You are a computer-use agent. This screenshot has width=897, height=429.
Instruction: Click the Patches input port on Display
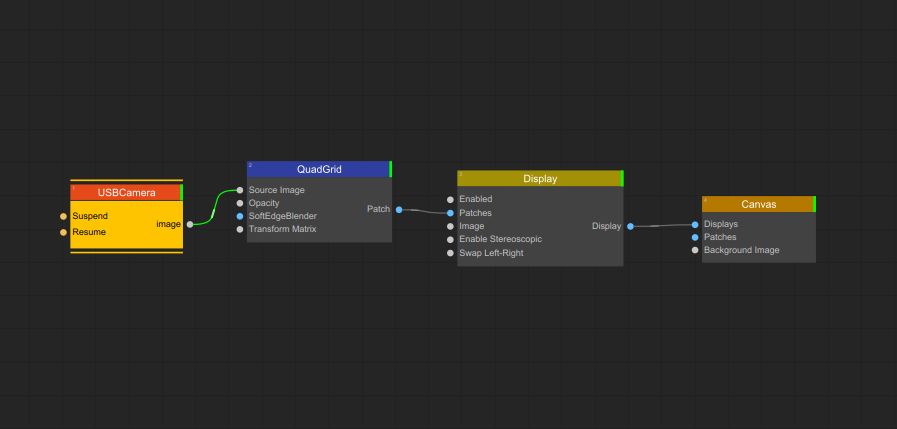[450, 213]
